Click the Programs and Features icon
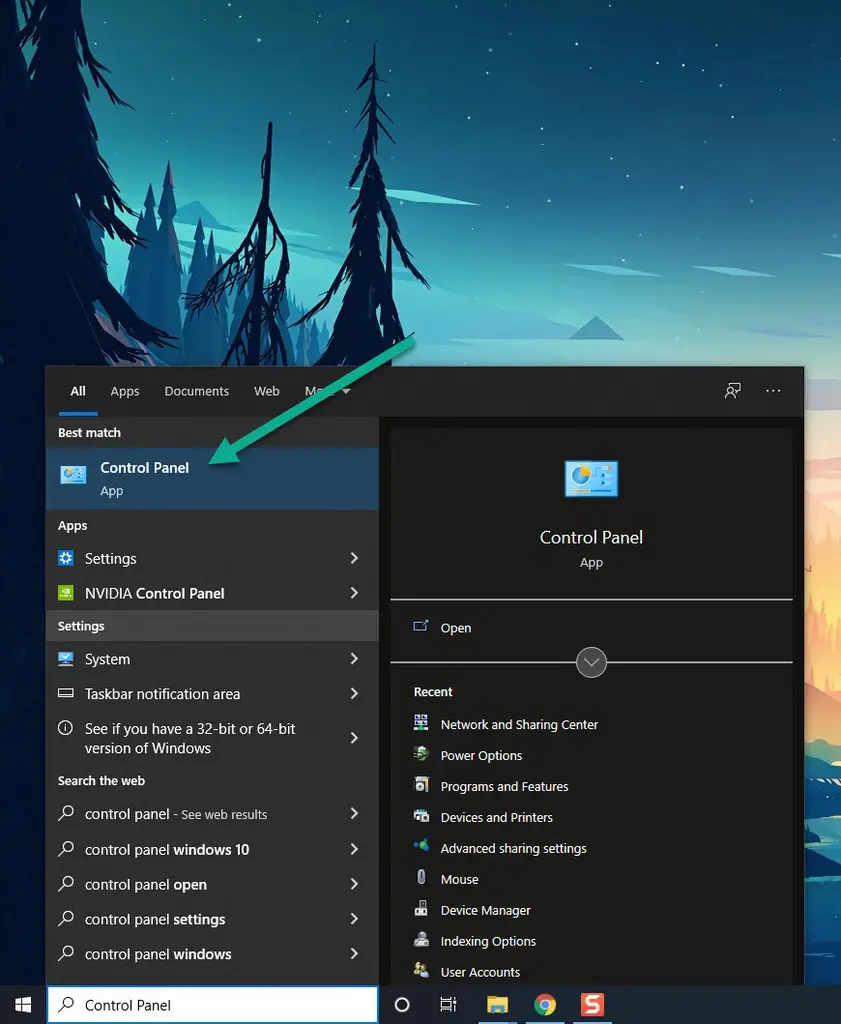Screen dimensions: 841x1024 click(x=421, y=784)
